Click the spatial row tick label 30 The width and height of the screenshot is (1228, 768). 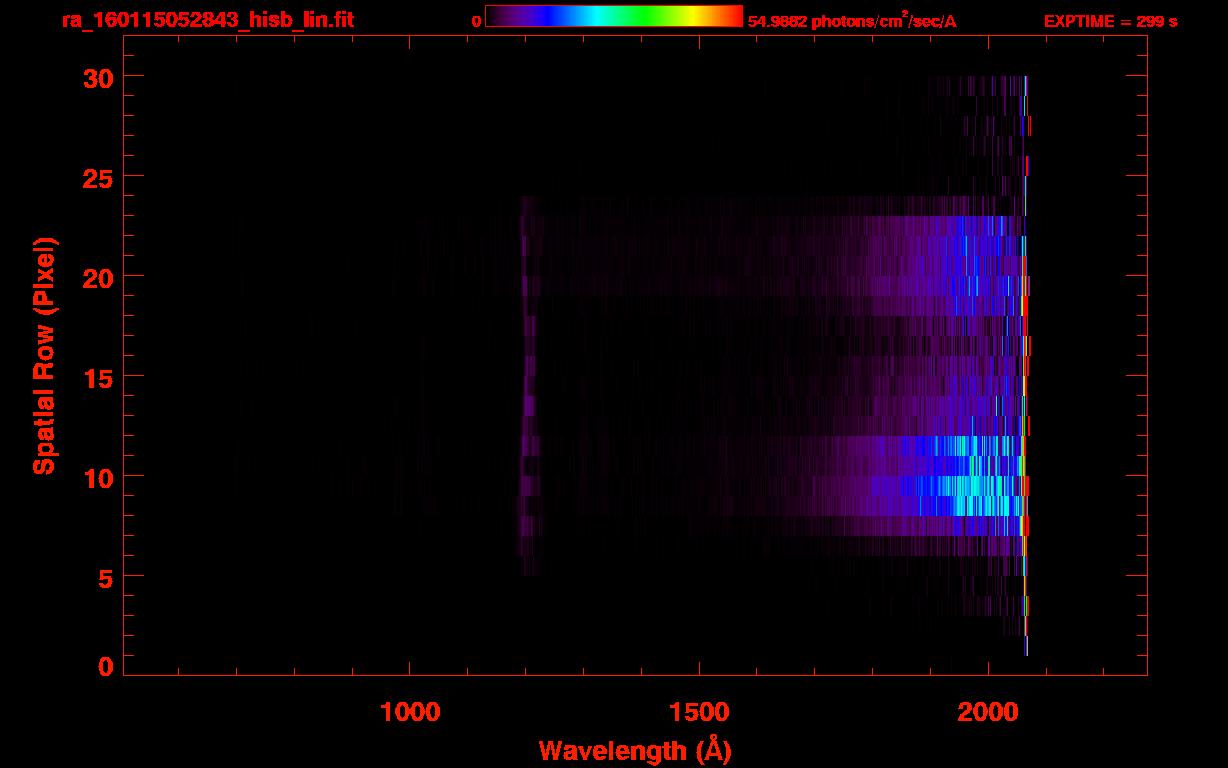98,77
